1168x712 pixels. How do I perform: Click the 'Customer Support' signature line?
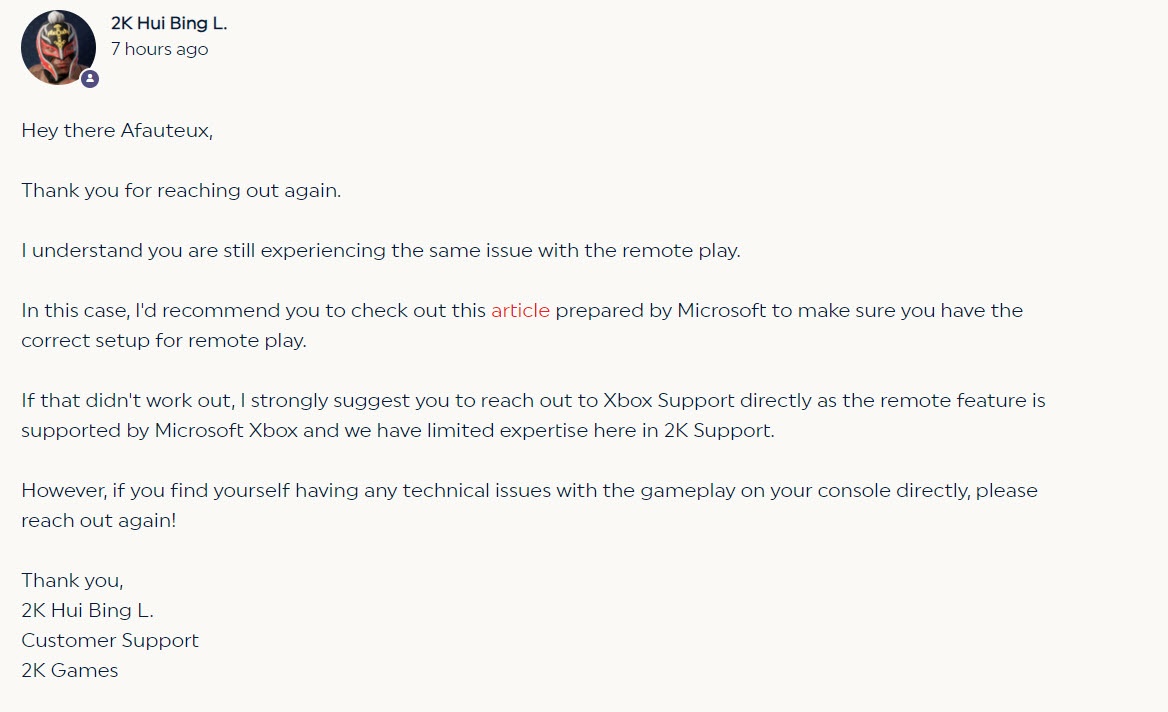110,641
